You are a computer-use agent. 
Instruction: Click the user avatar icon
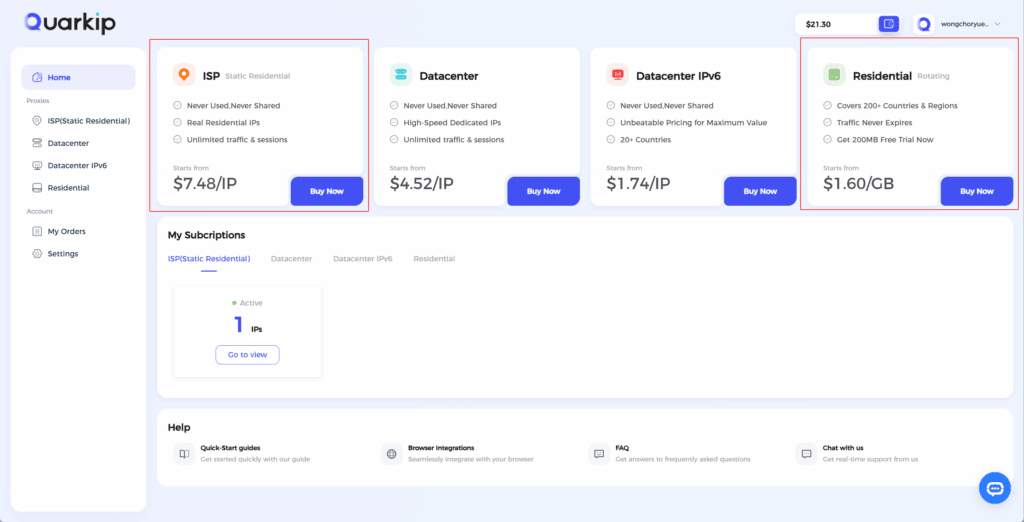923,24
